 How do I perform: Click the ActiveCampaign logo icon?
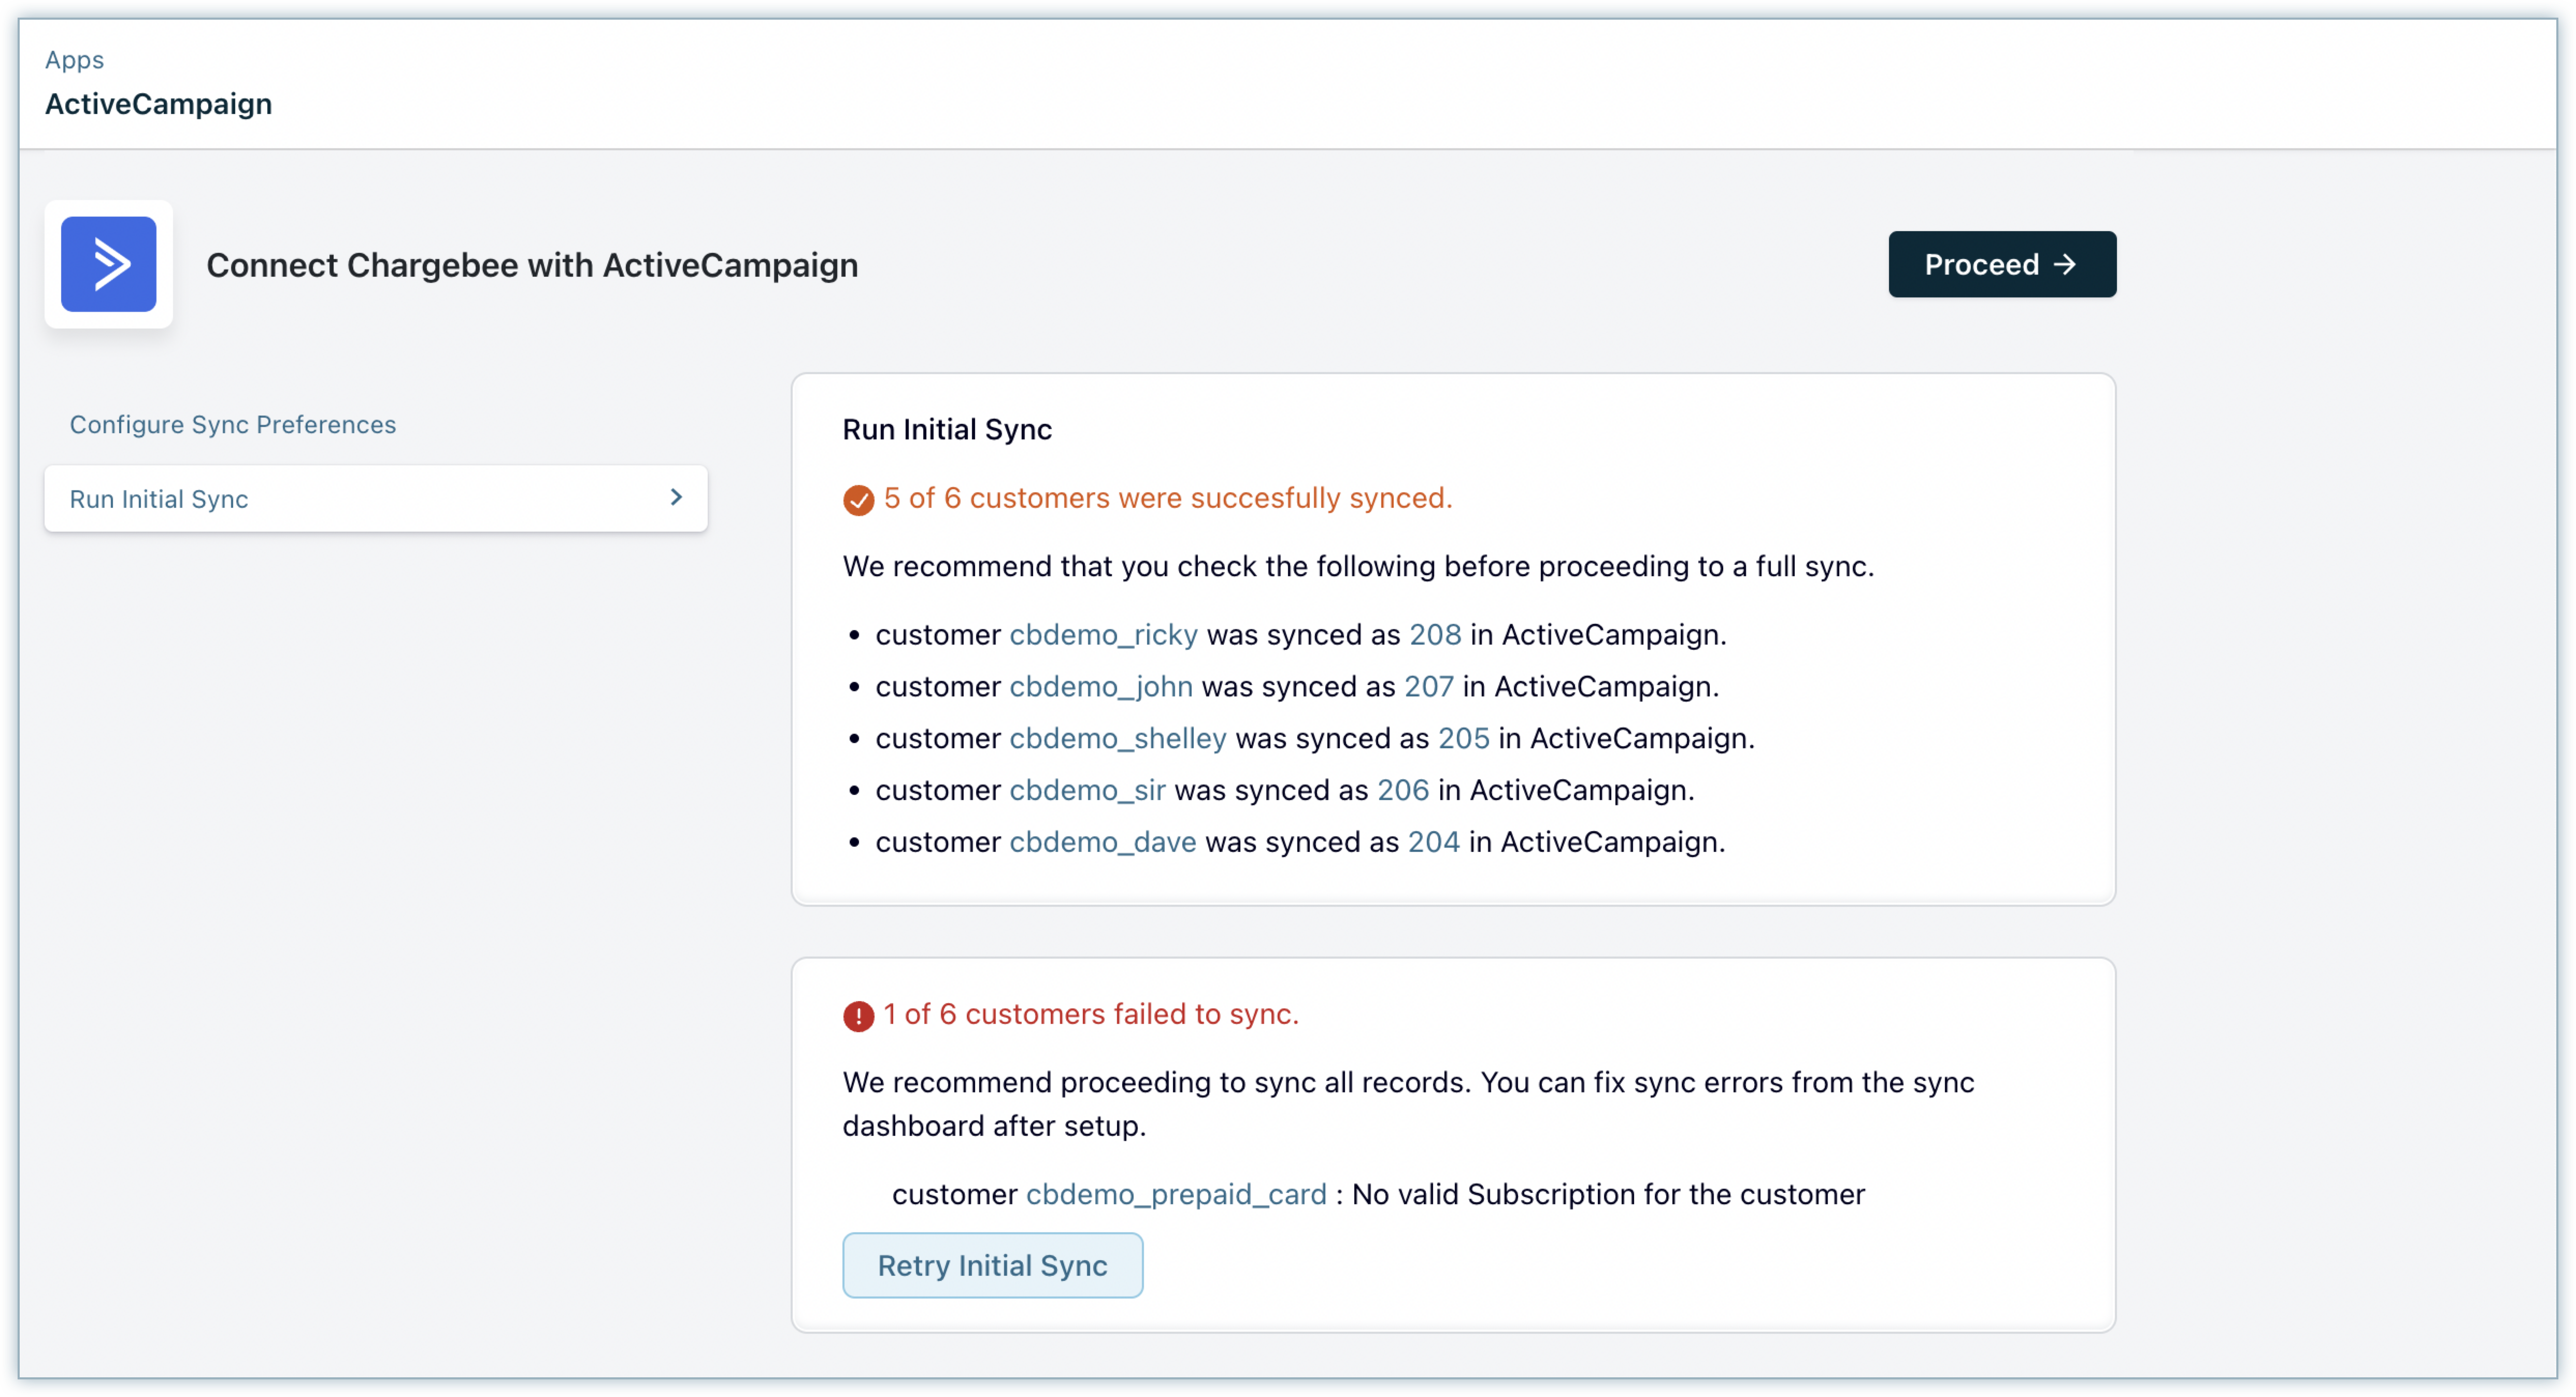[108, 264]
